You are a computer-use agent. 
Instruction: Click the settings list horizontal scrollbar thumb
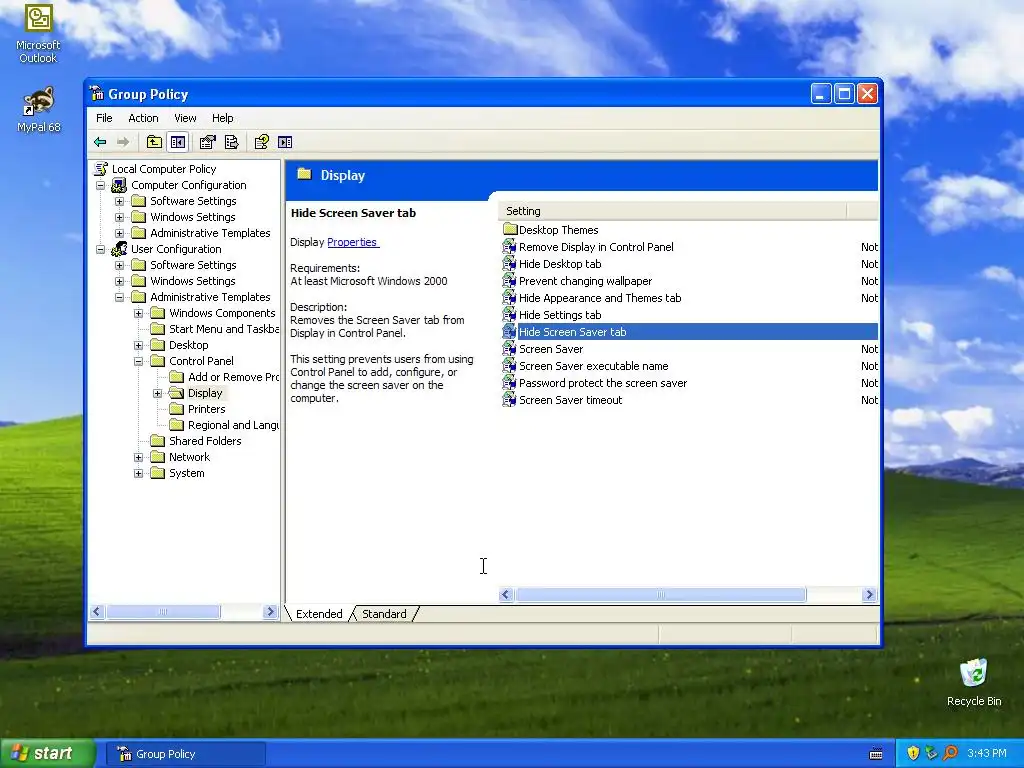click(x=661, y=594)
